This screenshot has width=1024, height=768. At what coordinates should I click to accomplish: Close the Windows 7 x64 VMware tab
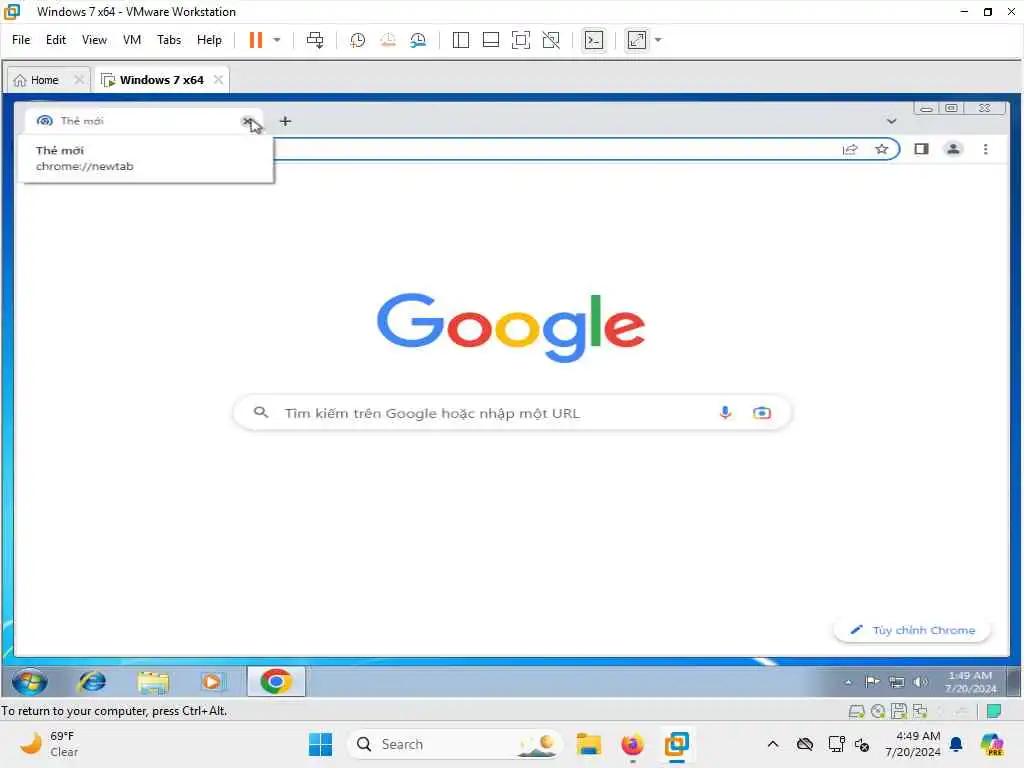(218, 80)
